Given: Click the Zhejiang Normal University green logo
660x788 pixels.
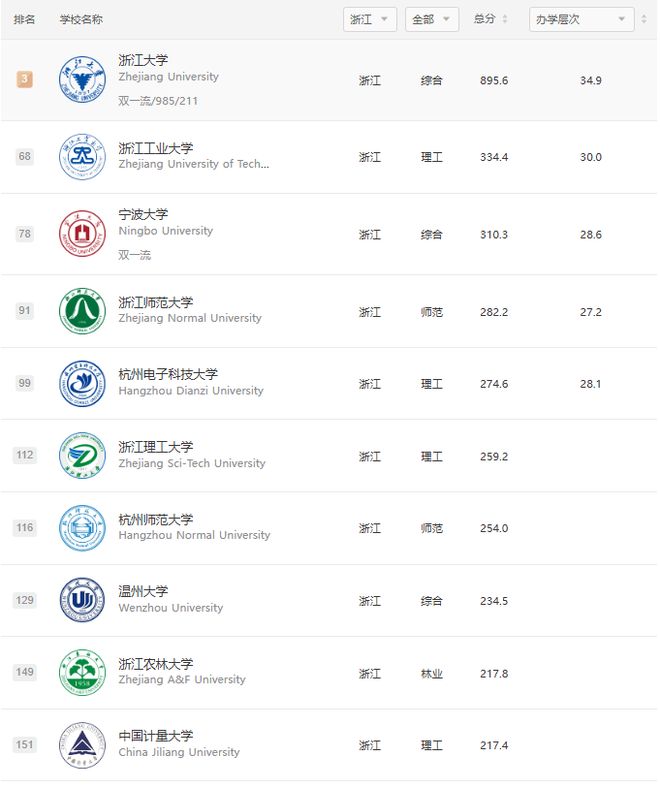Looking at the screenshot, I should tap(82, 311).
